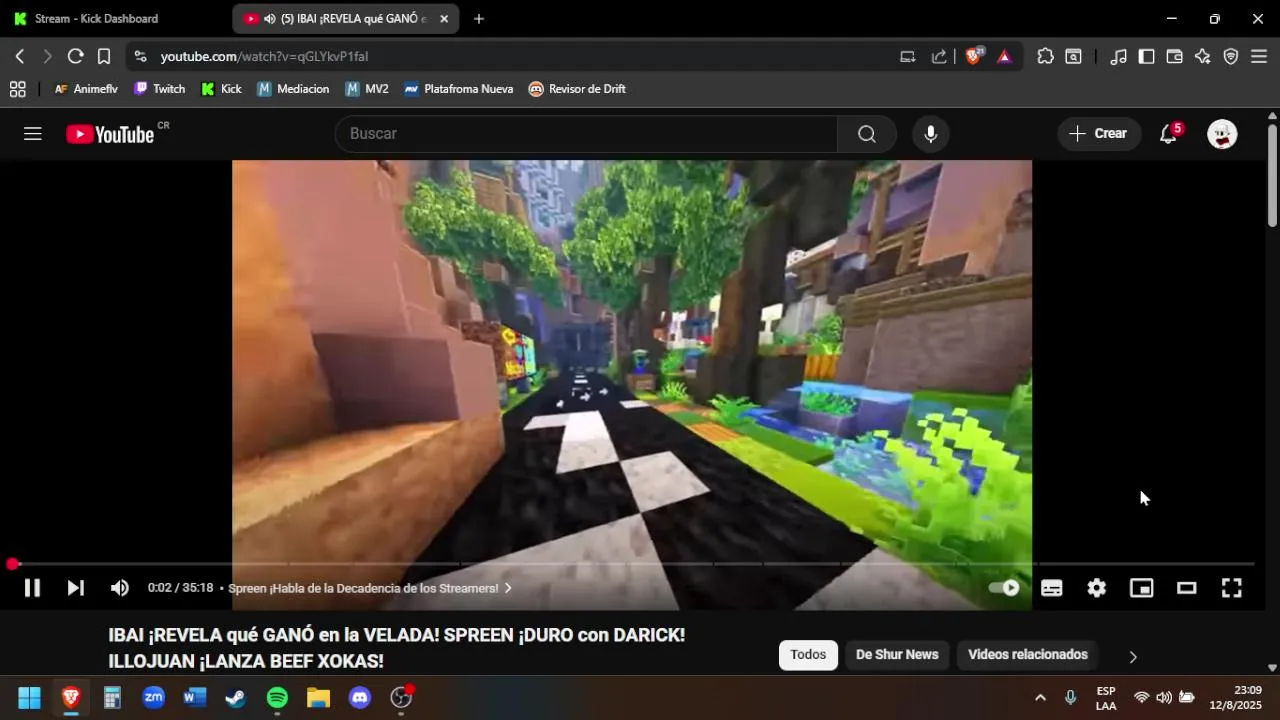1280x720 pixels.
Task: Open OBS Studio from the taskbar
Action: pos(401,698)
